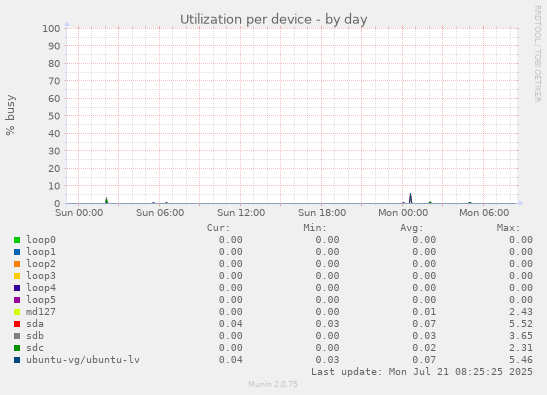Click the 'Cur:' column header

[x=218, y=228]
